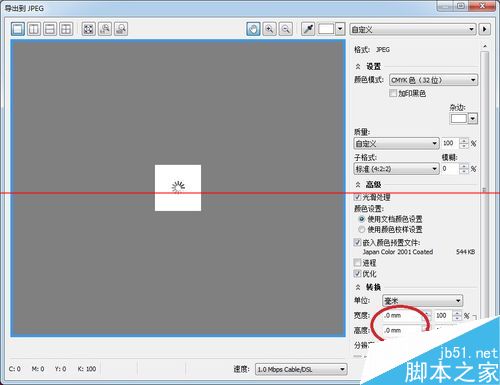
Task: Collapse the 高级 section
Action: coord(358,184)
